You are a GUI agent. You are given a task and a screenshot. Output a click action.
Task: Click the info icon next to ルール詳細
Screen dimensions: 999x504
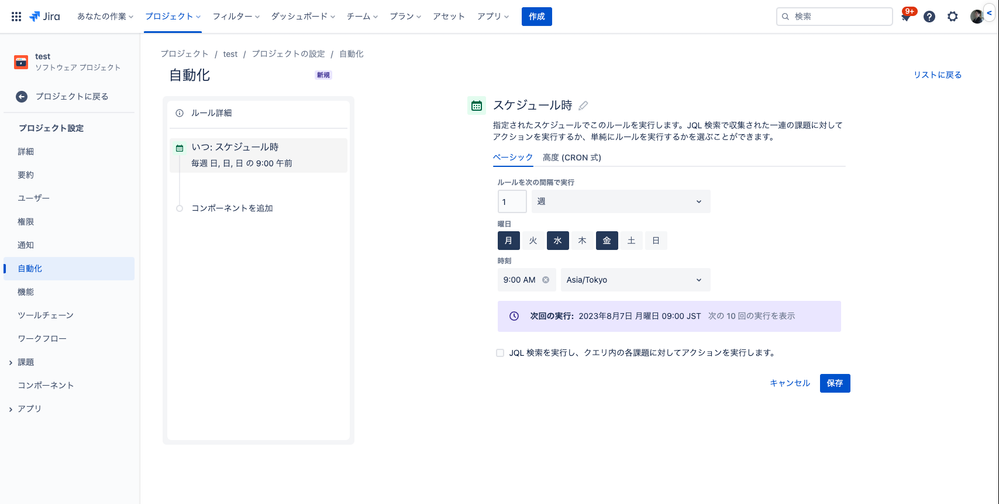click(x=179, y=113)
